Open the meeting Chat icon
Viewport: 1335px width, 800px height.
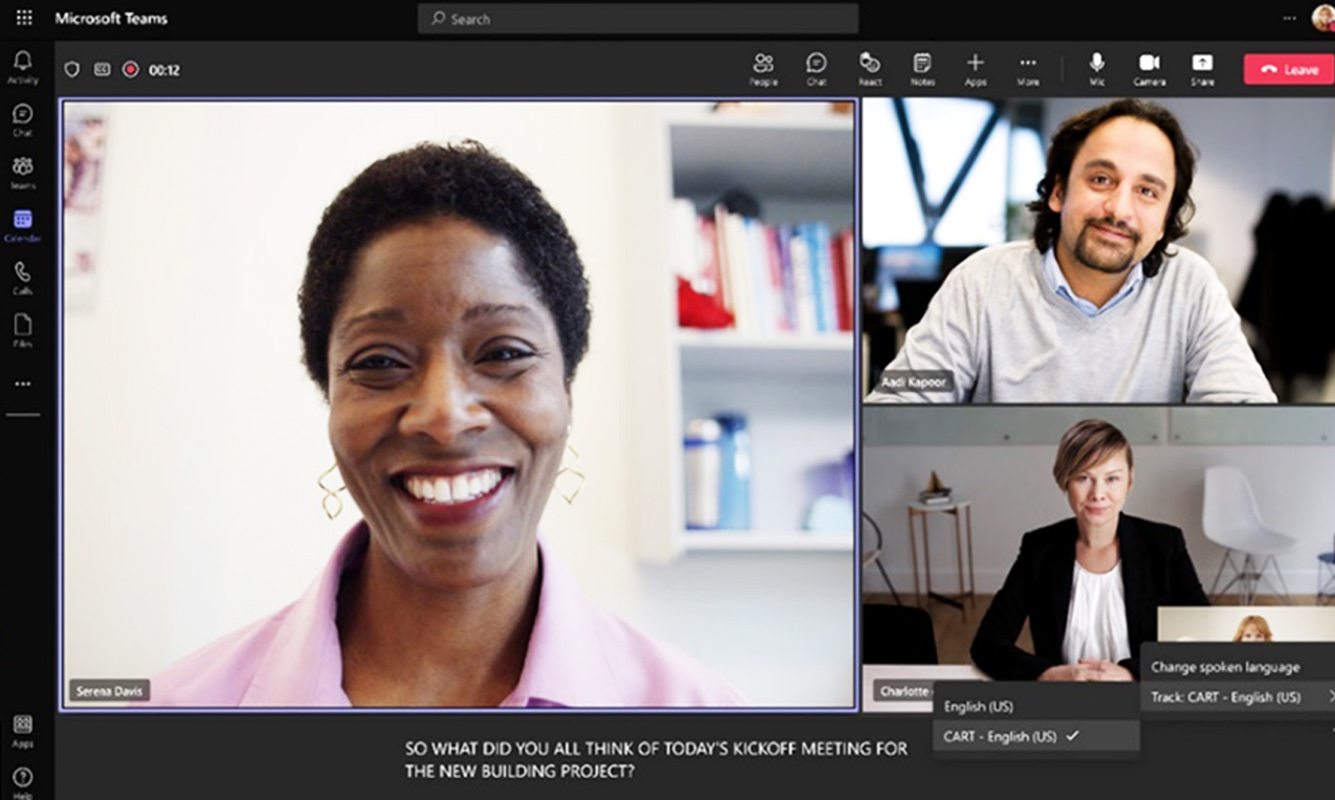pyautogui.click(x=816, y=68)
